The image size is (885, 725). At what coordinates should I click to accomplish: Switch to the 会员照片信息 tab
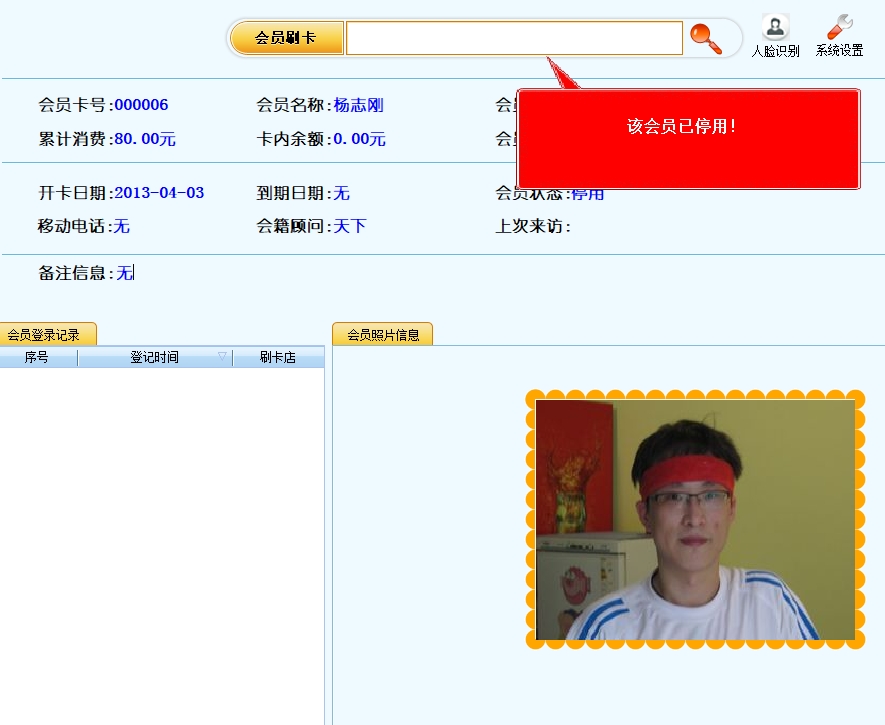383,335
